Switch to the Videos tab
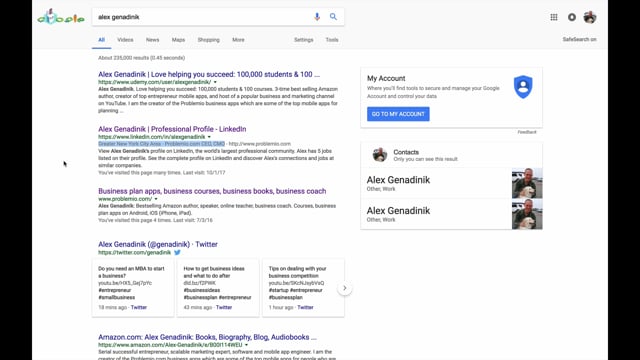Image resolution: width=640 pixels, height=360 pixels. click(125, 40)
